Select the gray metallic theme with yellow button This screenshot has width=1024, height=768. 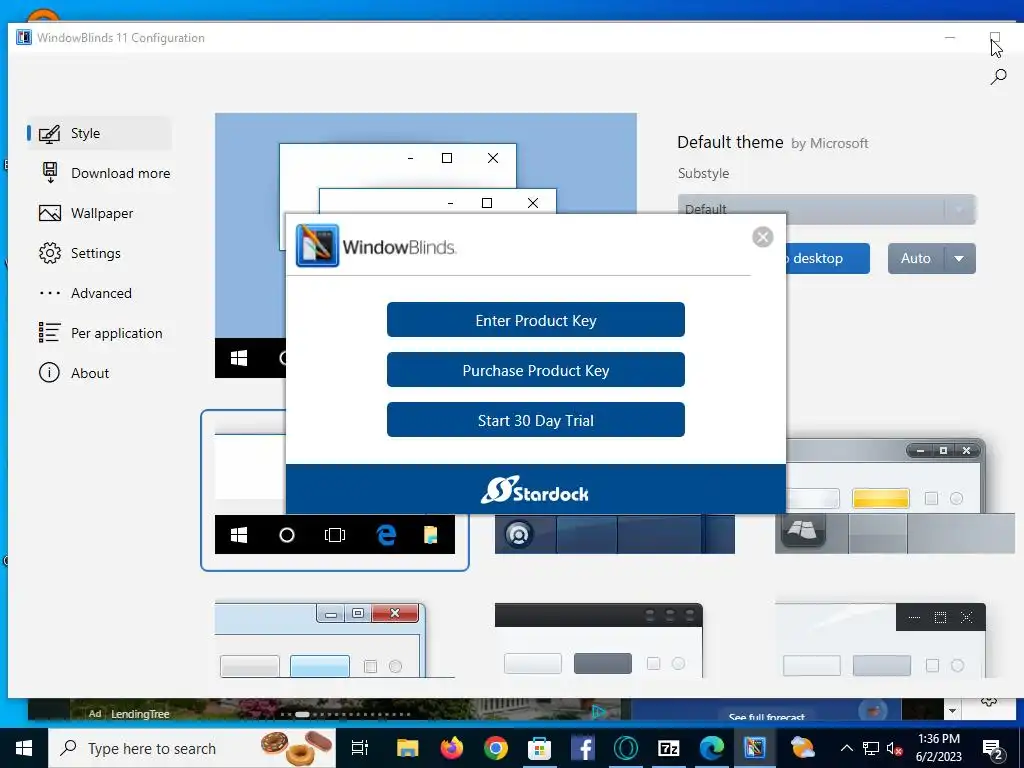(895, 496)
